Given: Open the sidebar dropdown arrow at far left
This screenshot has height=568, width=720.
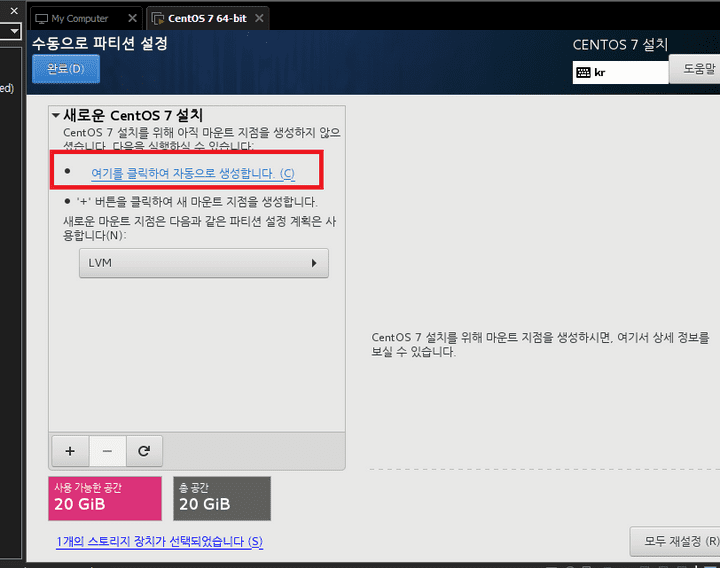Looking at the screenshot, I should click(x=14, y=31).
